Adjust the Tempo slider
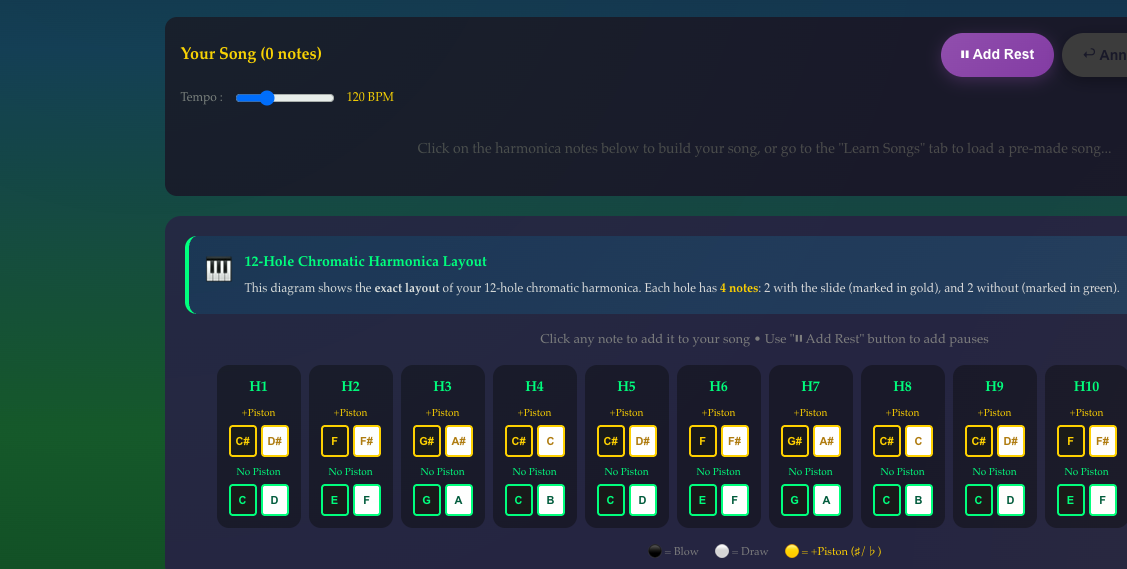The height and width of the screenshot is (569, 1127). pos(285,98)
